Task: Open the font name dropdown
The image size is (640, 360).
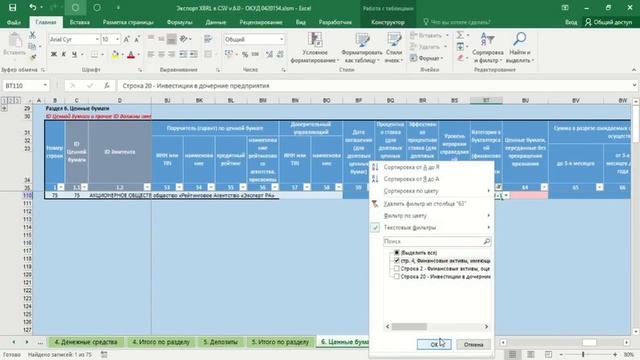Action: [x=97, y=39]
